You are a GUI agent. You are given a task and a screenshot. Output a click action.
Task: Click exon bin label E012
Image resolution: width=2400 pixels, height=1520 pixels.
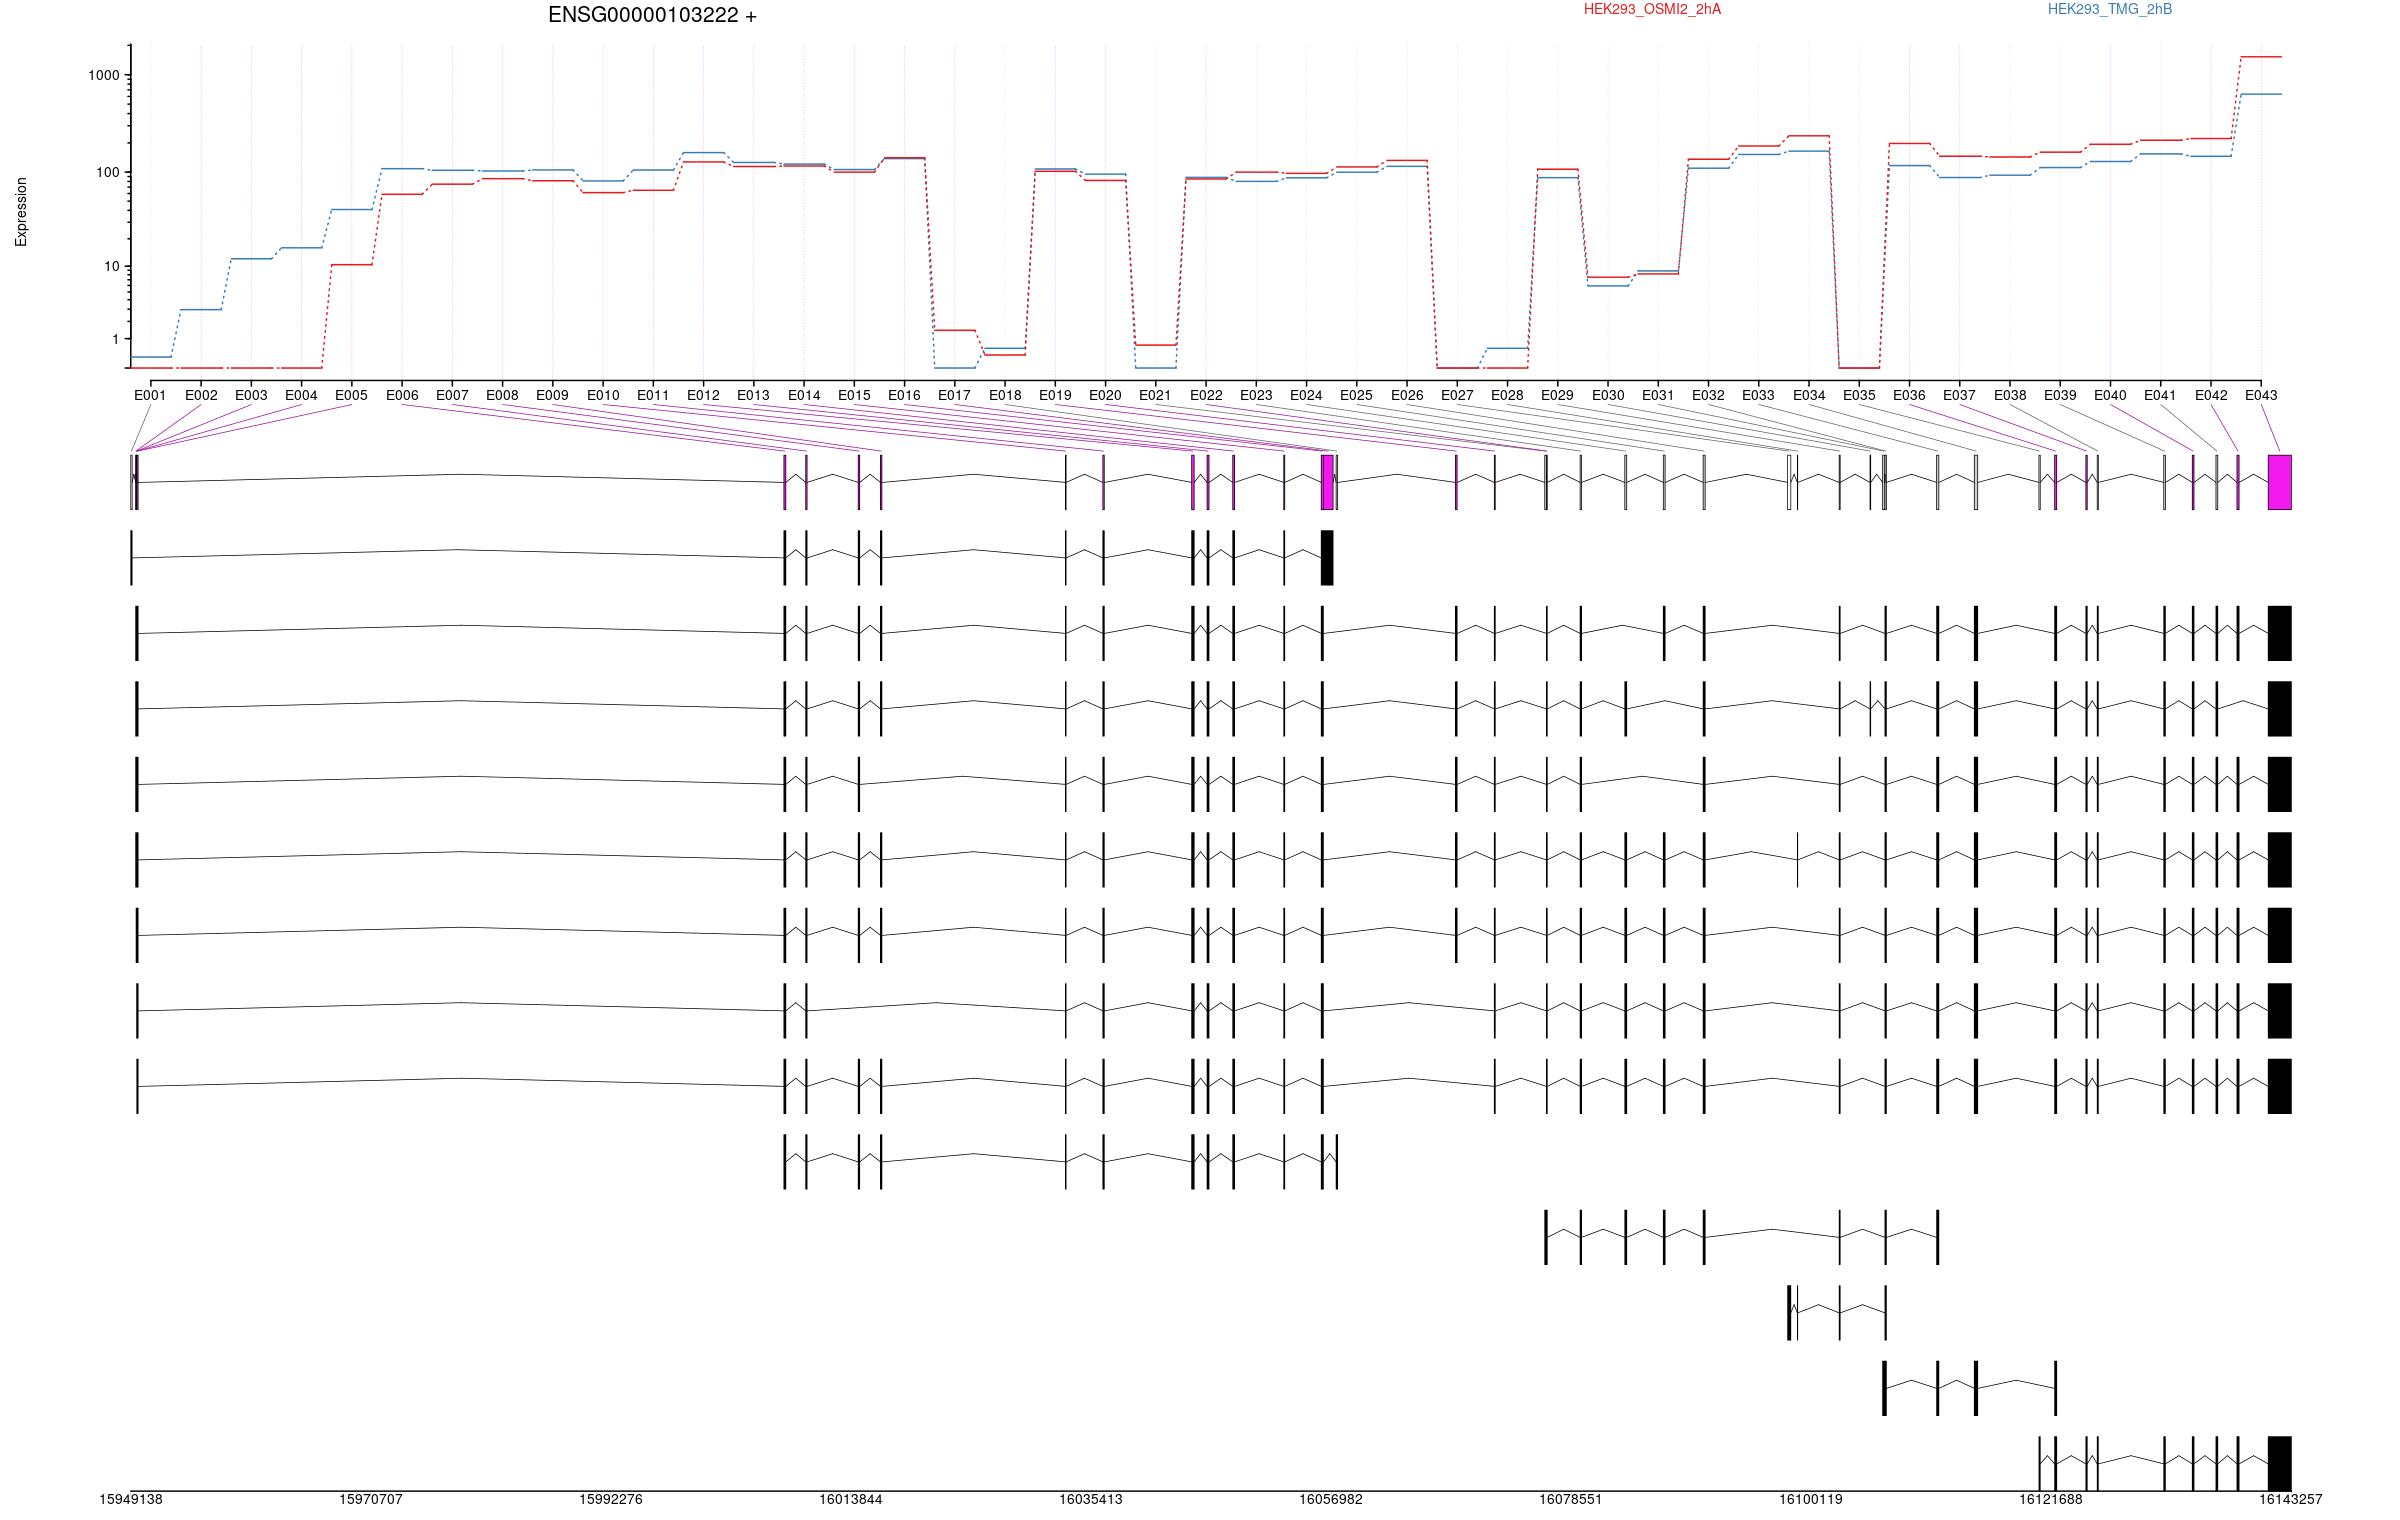703,395
